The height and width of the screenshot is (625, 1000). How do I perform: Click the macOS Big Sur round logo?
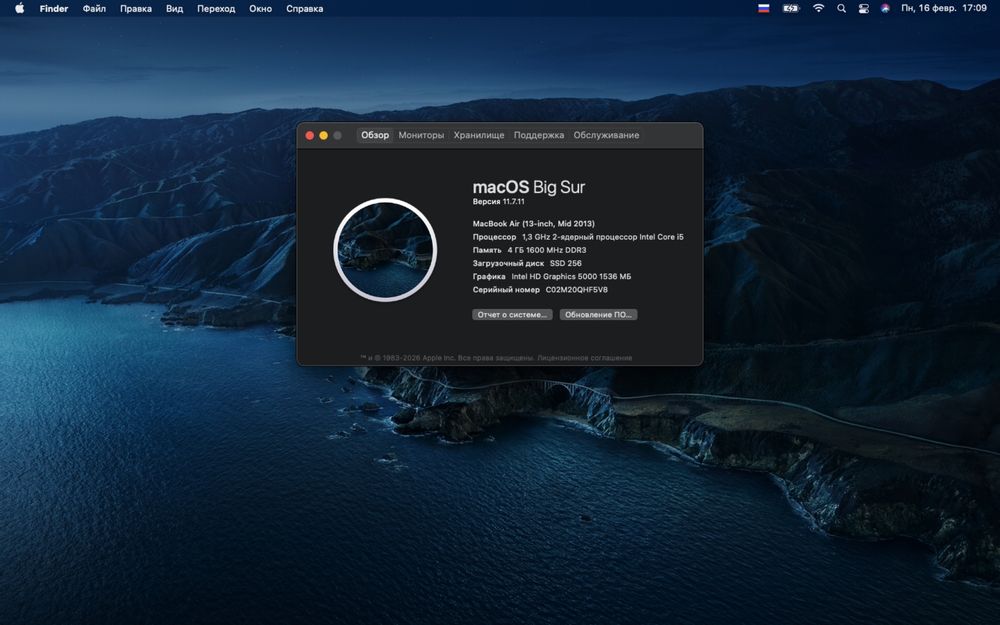385,249
